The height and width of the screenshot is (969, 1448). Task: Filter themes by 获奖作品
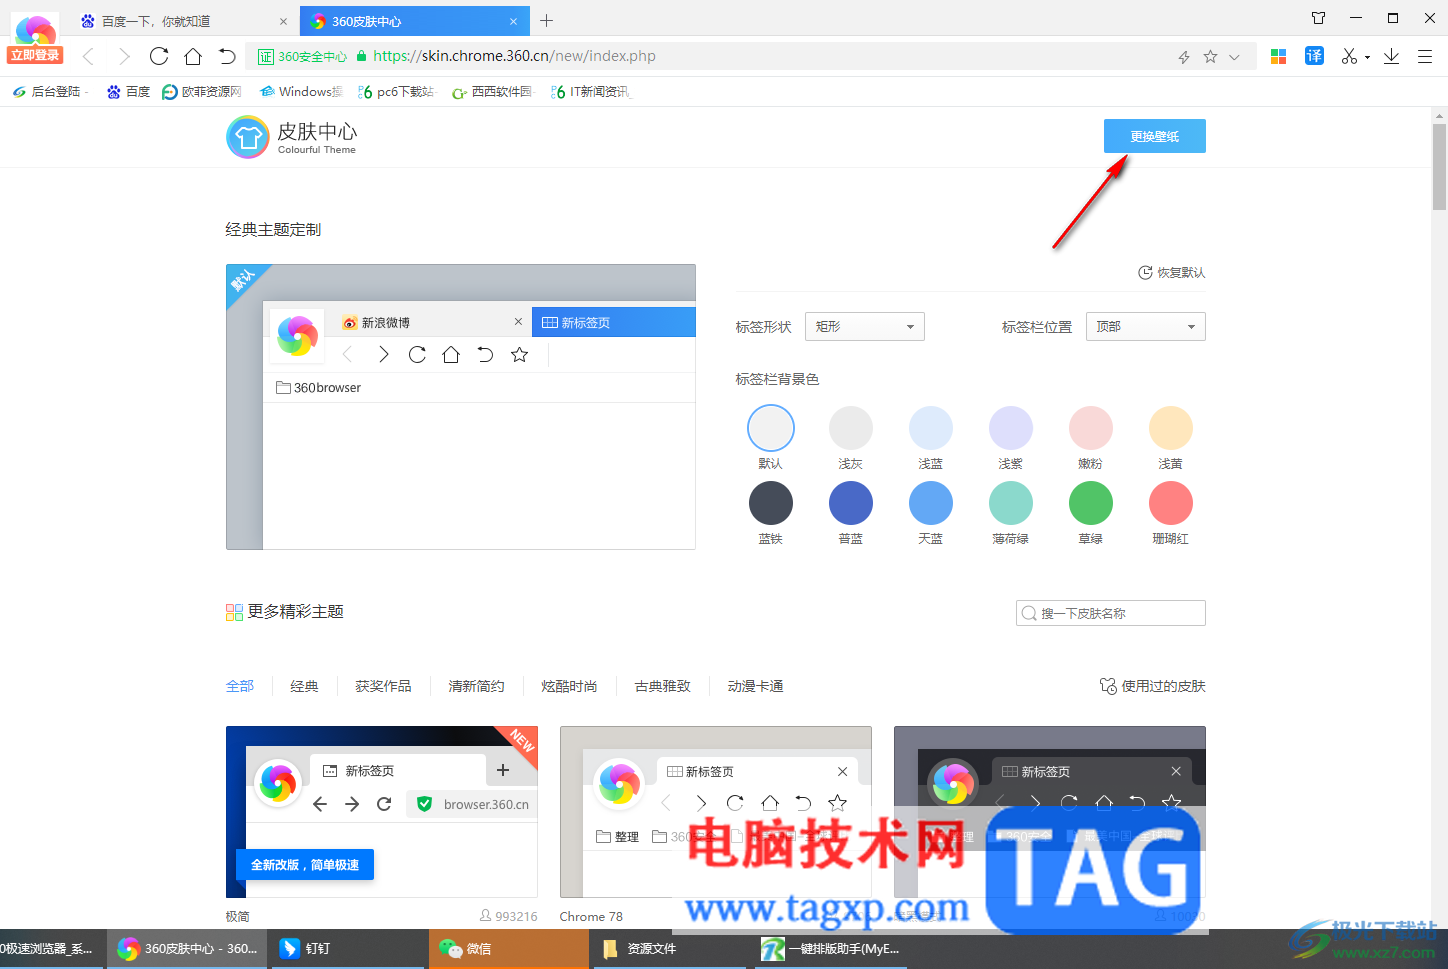pyautogui.click(x=383, y=686)
